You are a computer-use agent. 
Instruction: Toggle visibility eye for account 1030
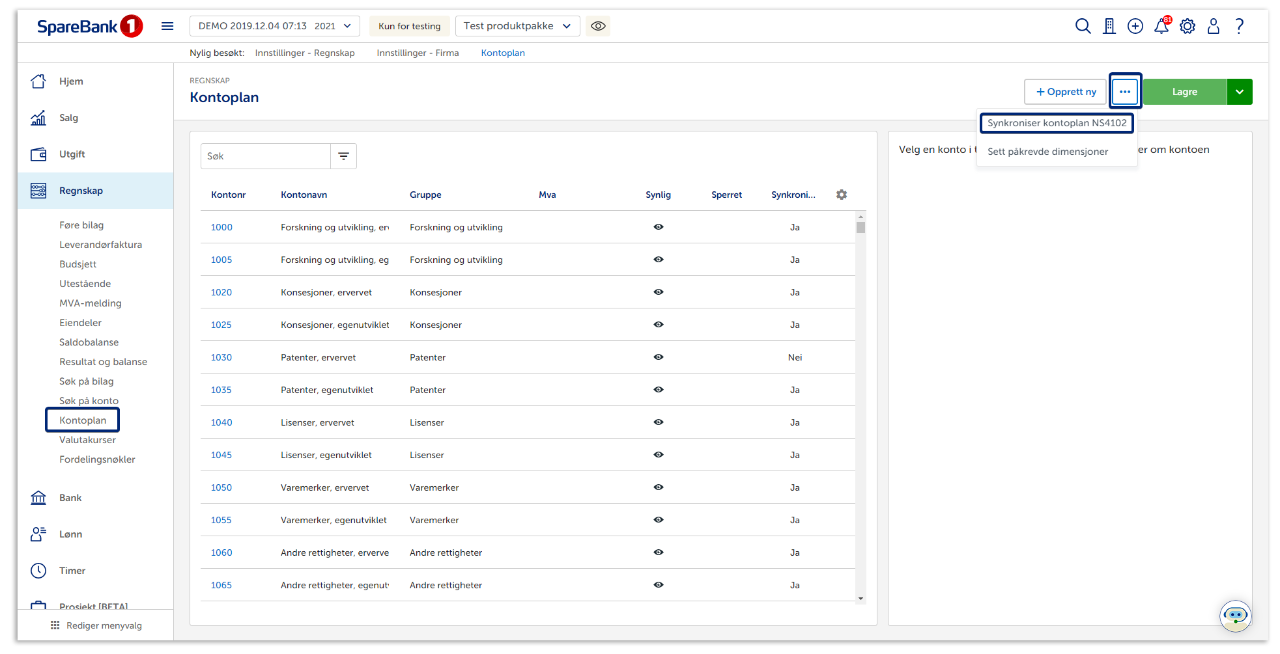pos(658,357)
